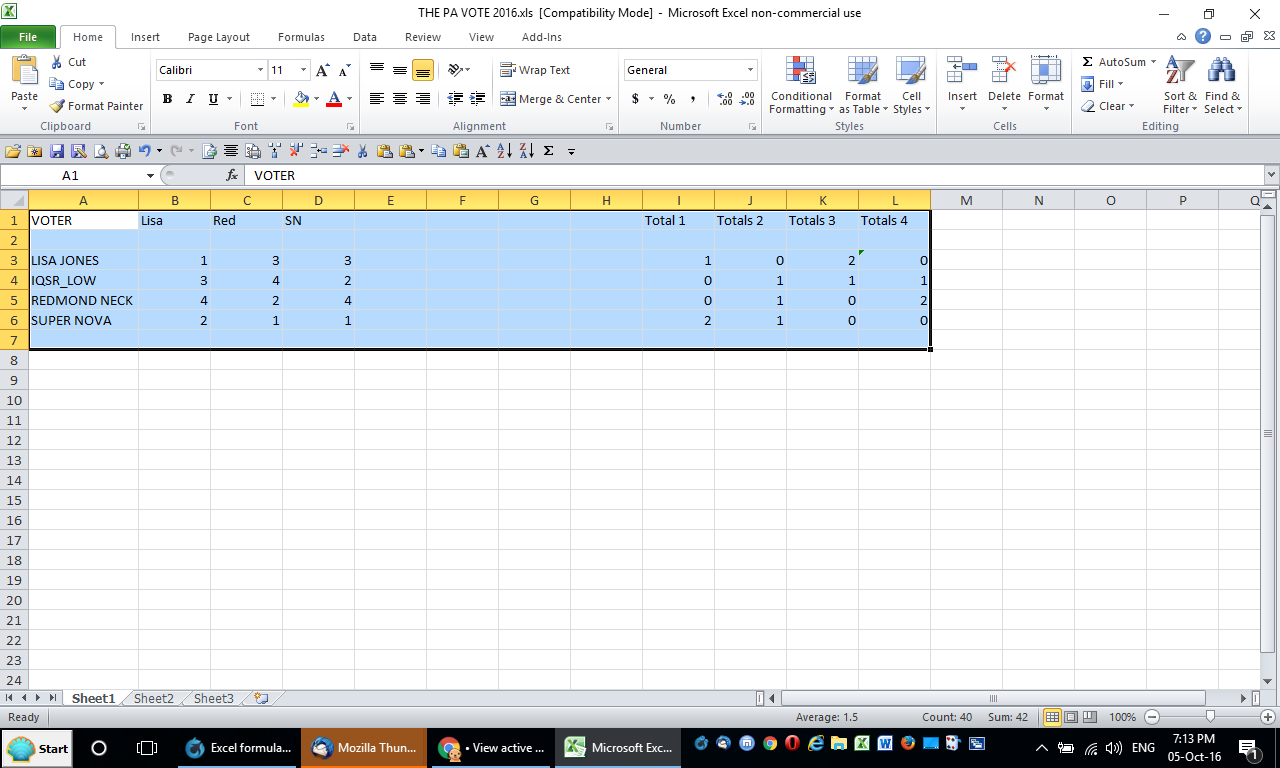Switch to the Page Layout ribbon tab
The width and height of the screenshot is (1280, 768).
[219, 37]
